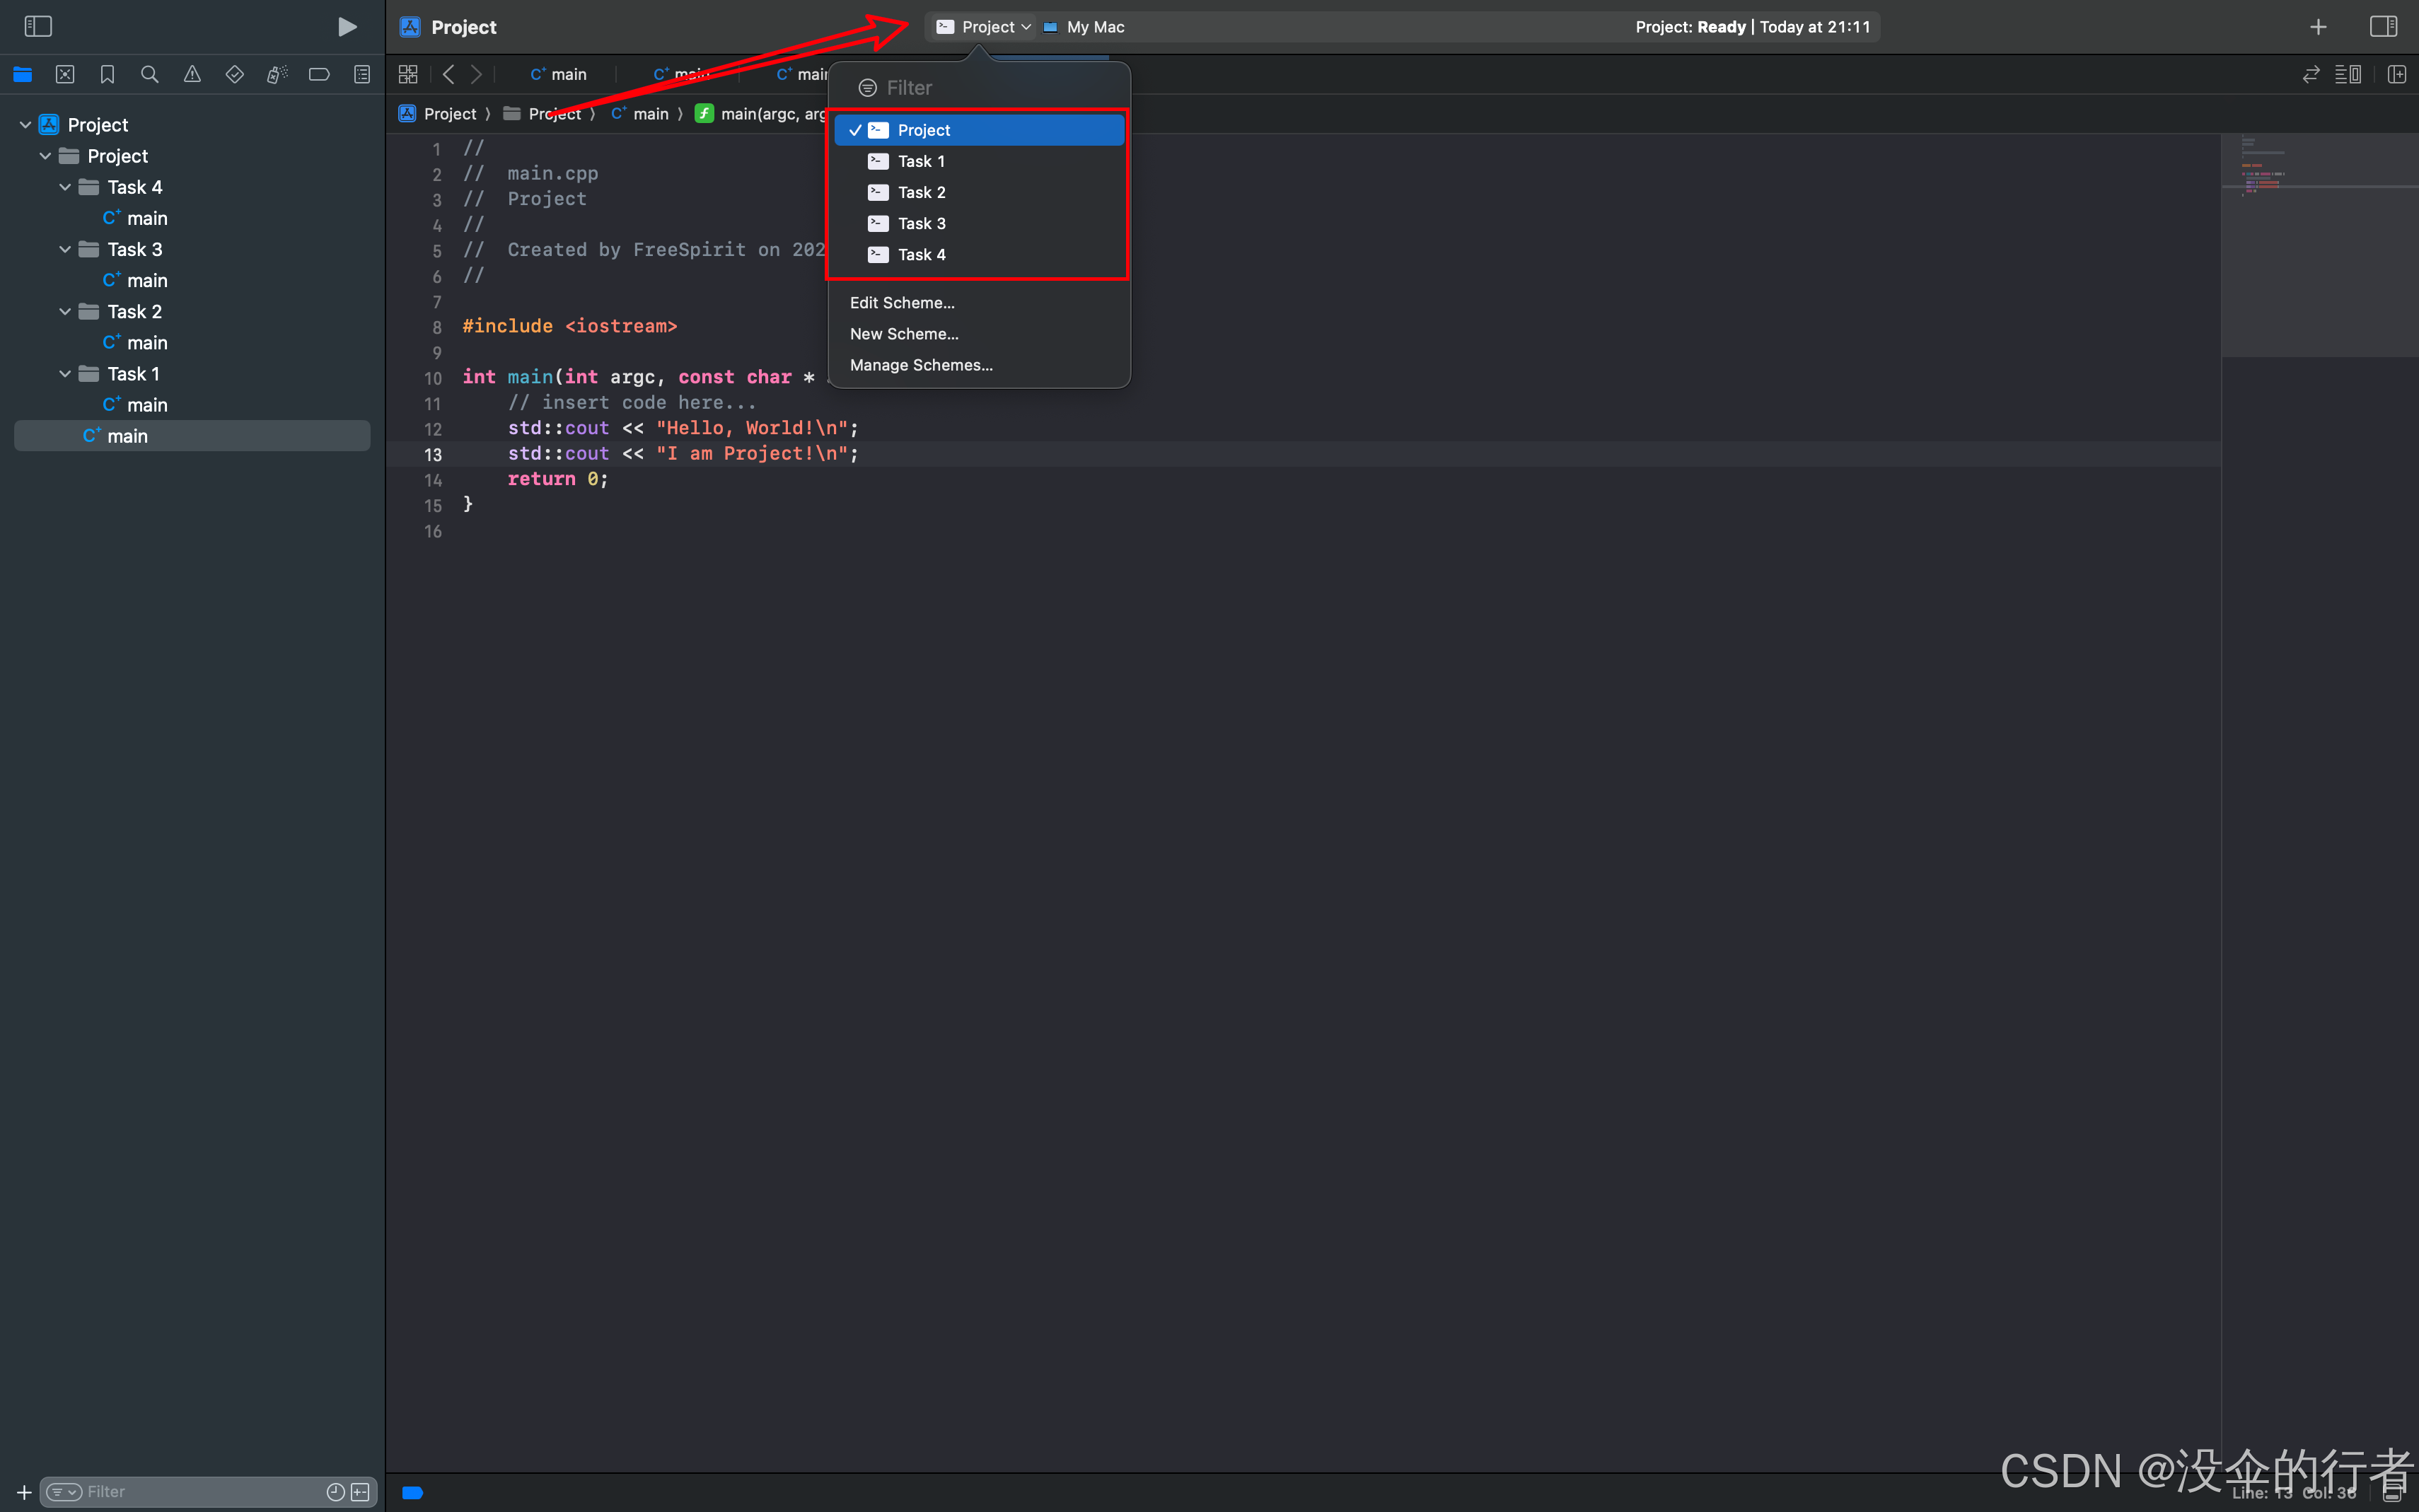Select the Task 2 scheme
Image resolution: width=2419 pixels, height=1512 pixels.
click(979, 192)
